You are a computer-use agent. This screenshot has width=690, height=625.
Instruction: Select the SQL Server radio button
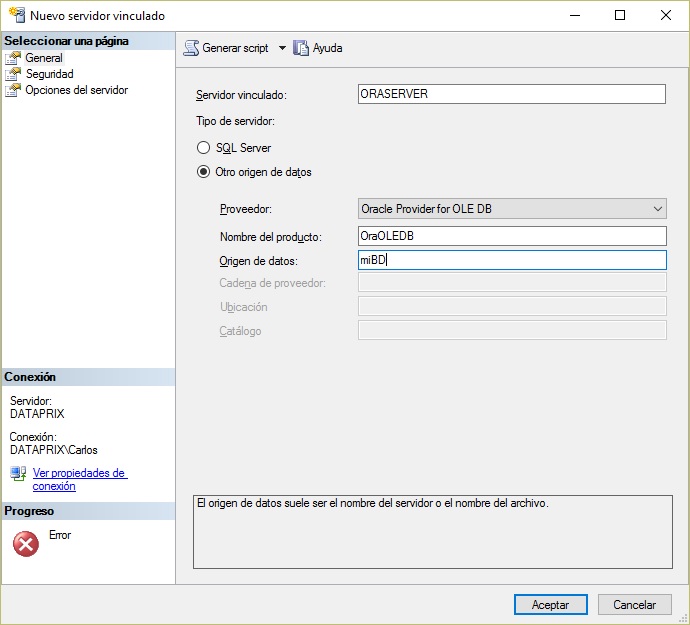[x=203, y=147]
